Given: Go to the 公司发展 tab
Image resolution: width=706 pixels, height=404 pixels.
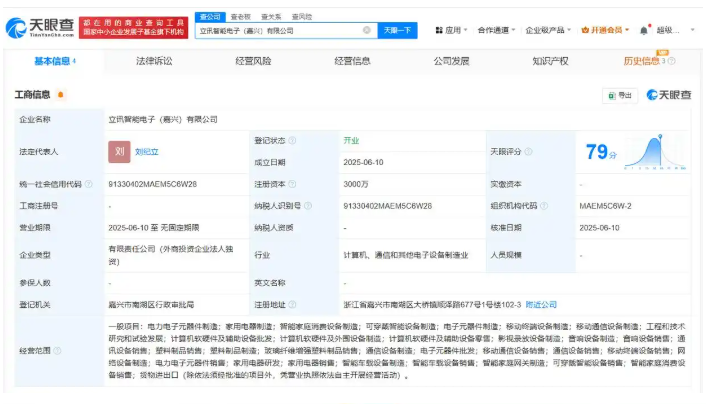Looking at the screenshot, I should point(451,61).
